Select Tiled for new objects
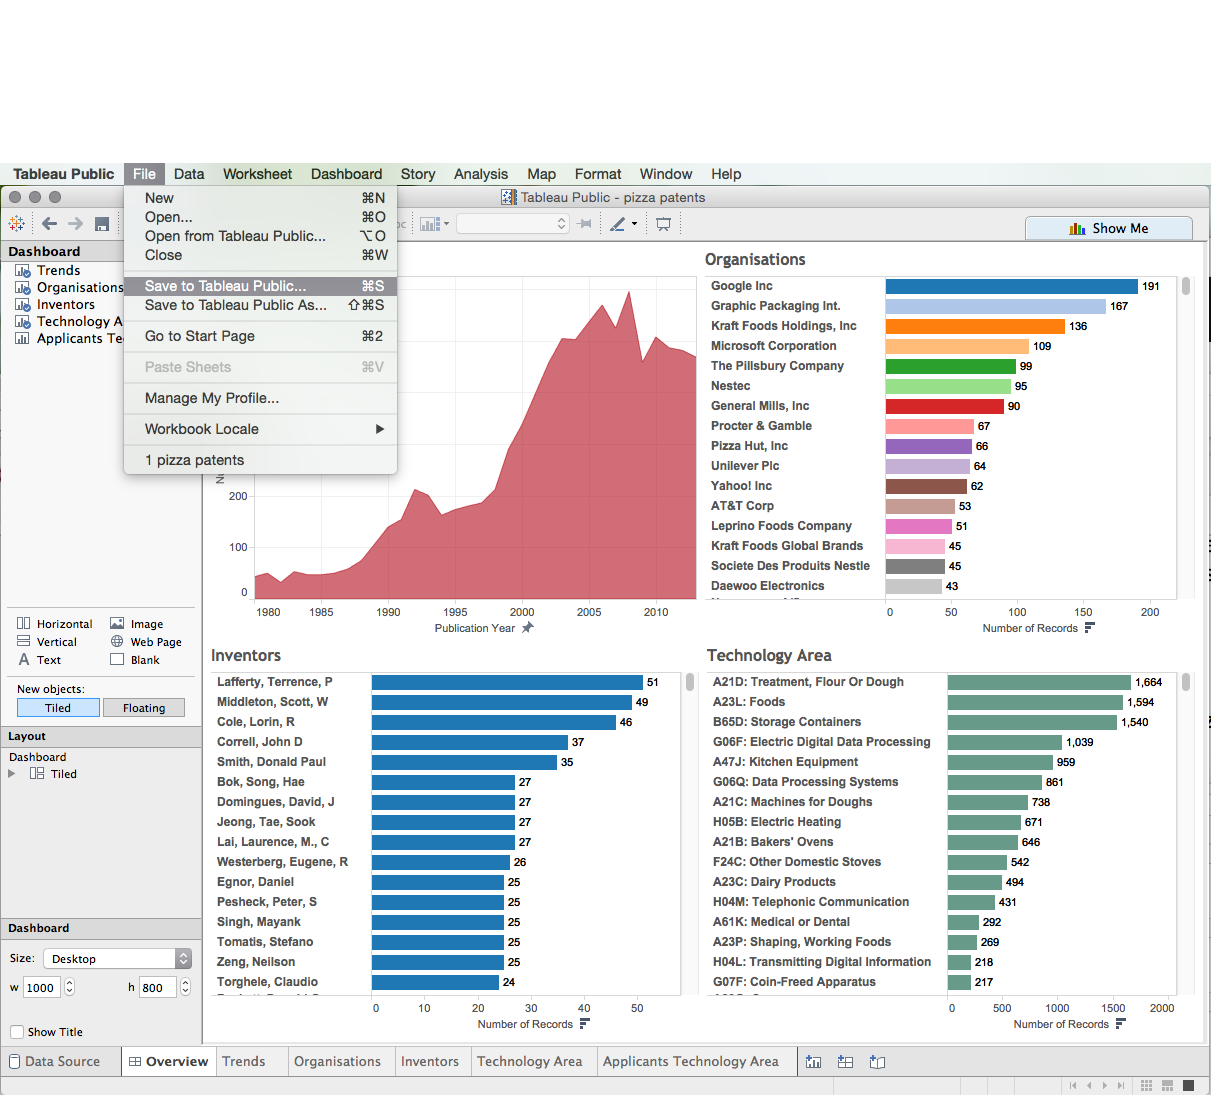The width and height of the screenshot is (1211, 1095). 58,708
